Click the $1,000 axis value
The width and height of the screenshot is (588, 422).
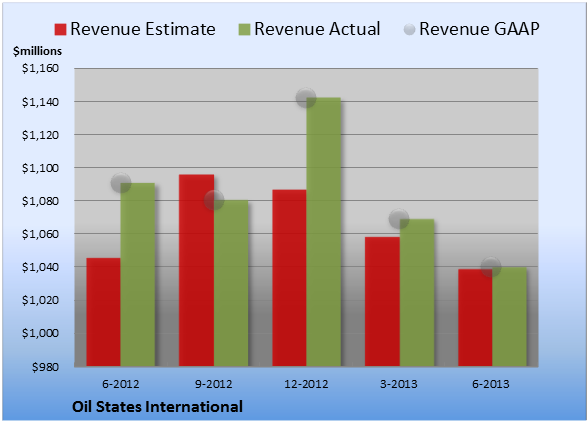tap(40, 333)
